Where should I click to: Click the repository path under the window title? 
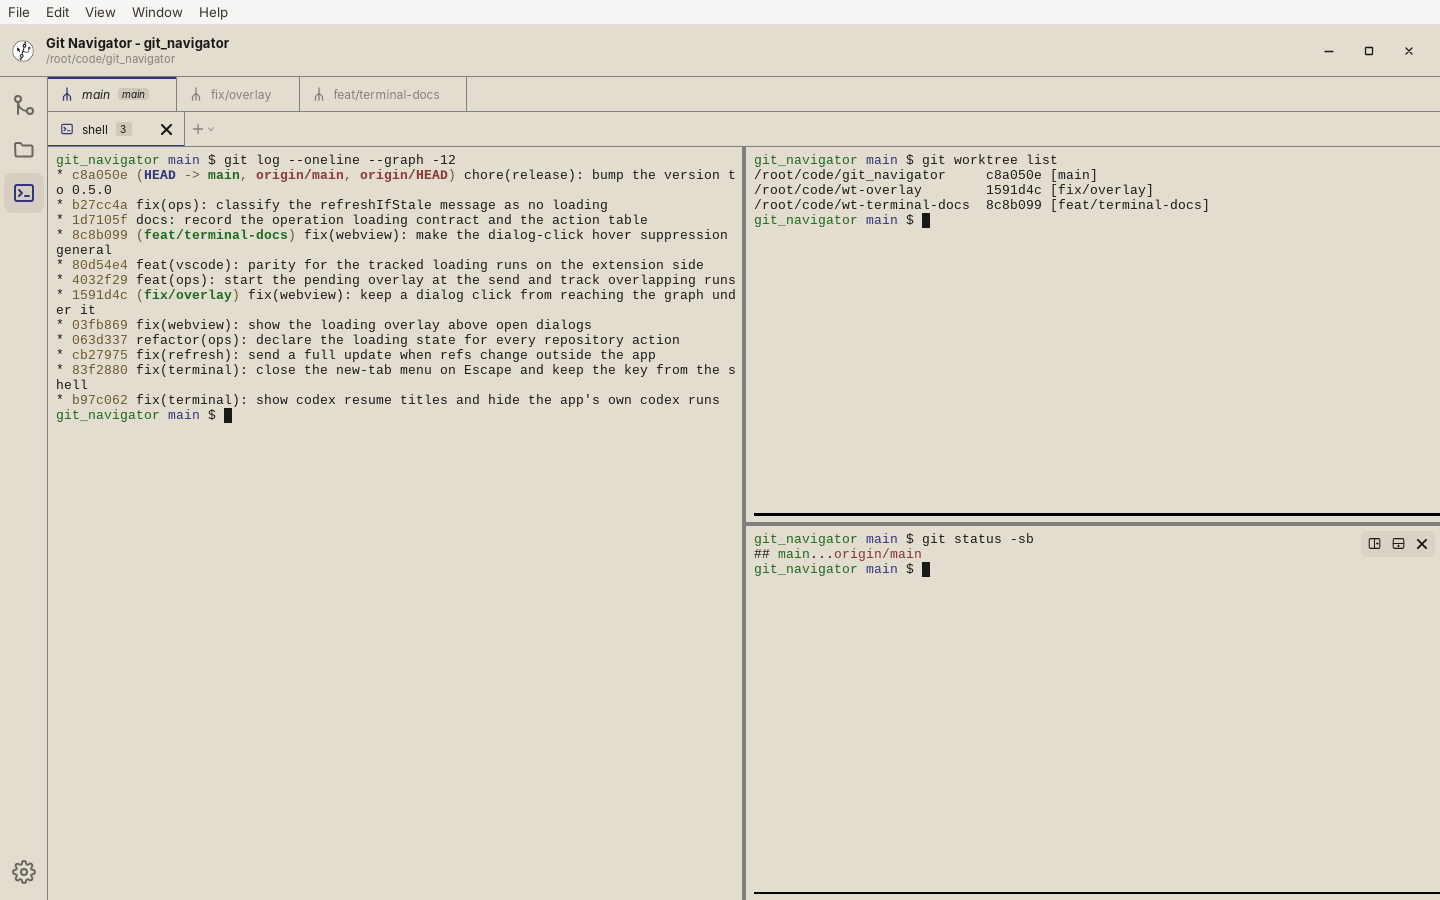(x=110, y=59)
